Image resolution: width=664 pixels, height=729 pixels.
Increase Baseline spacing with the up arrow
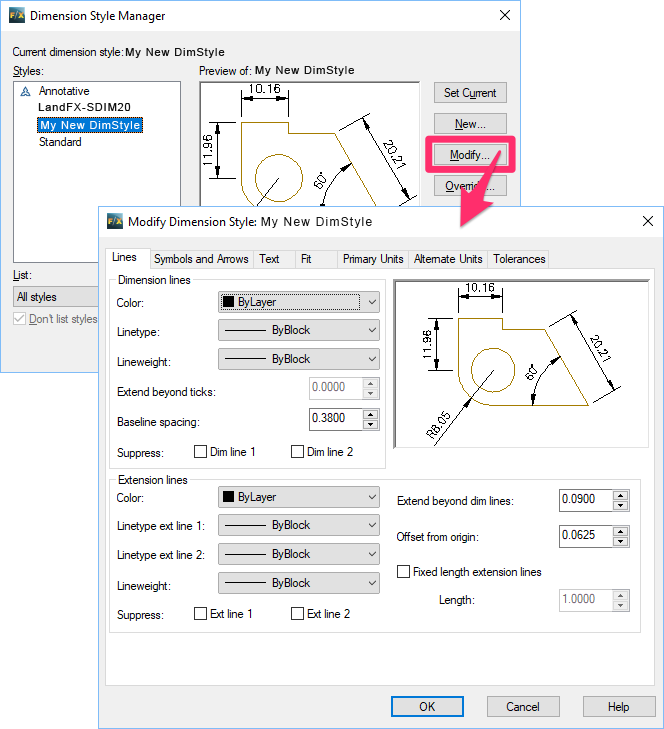(x=371, y=414)
